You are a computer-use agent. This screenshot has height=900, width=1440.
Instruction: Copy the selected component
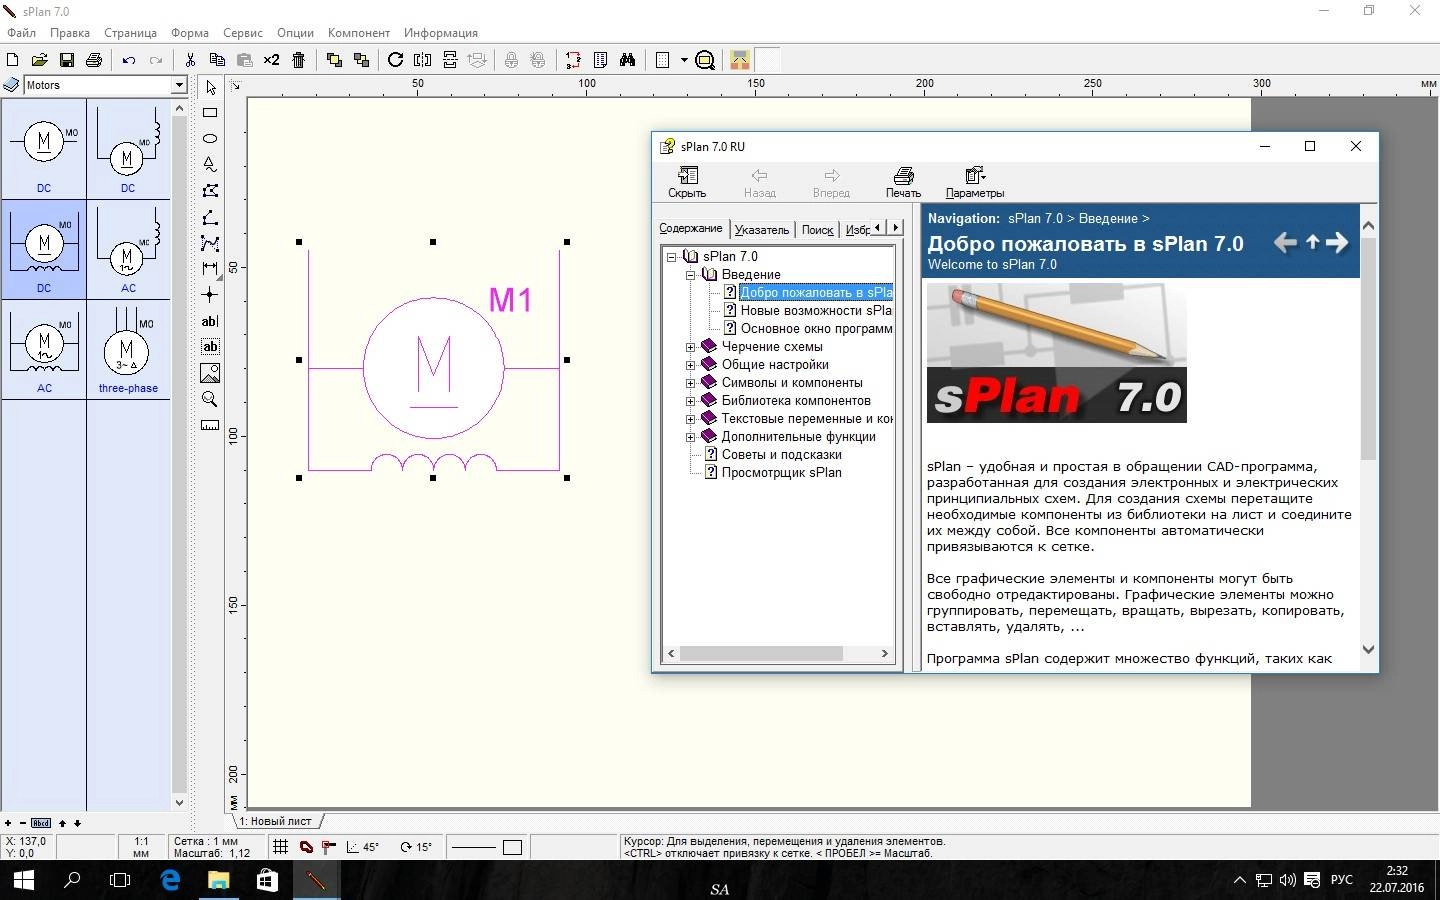pos(217,60)
